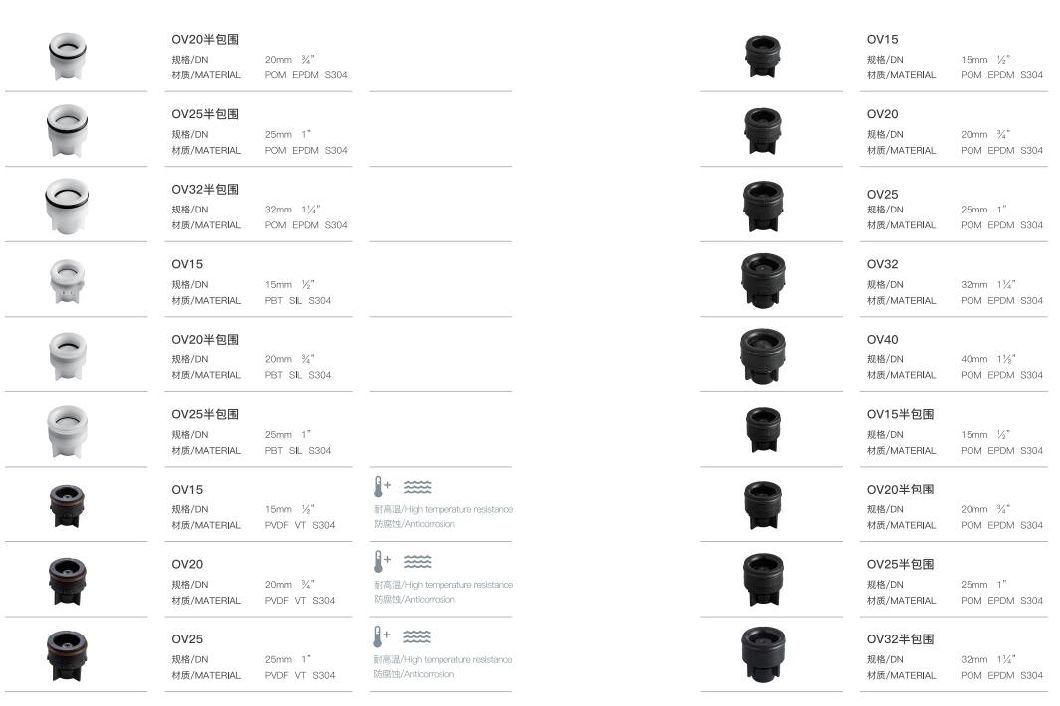Open the white OV15 PBT valve image
This screenshot has height=706, width=1060.
coord(67,281)
